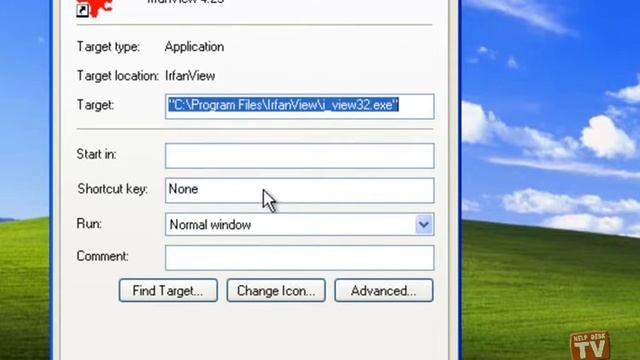Click the Target path input field
Image resolution: width=640 pixels, height=360 pixels.
300,107
